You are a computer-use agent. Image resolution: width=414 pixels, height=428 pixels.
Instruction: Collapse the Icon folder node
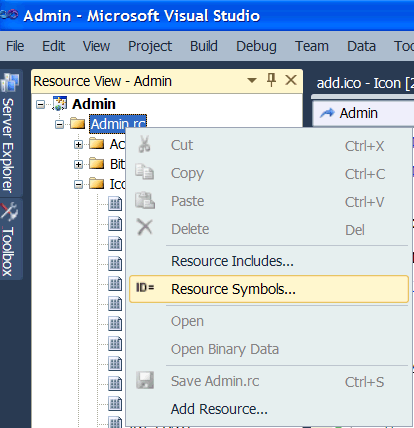(79, 184)
